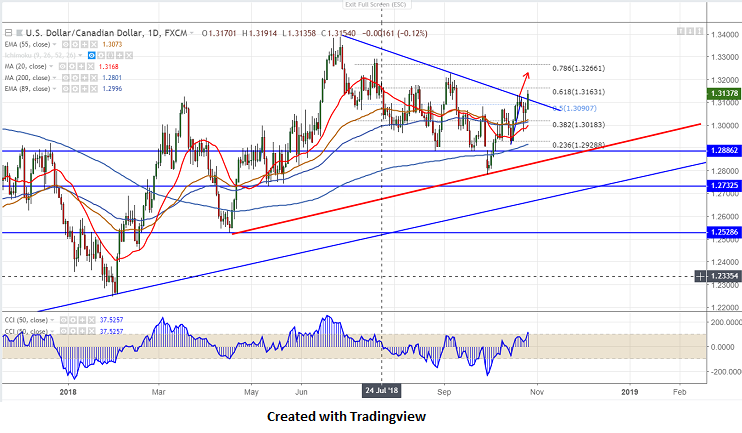This screenshot has height=433, width=742.
Task: Click MA 20 value 1.3168
Action: [108, 67]
